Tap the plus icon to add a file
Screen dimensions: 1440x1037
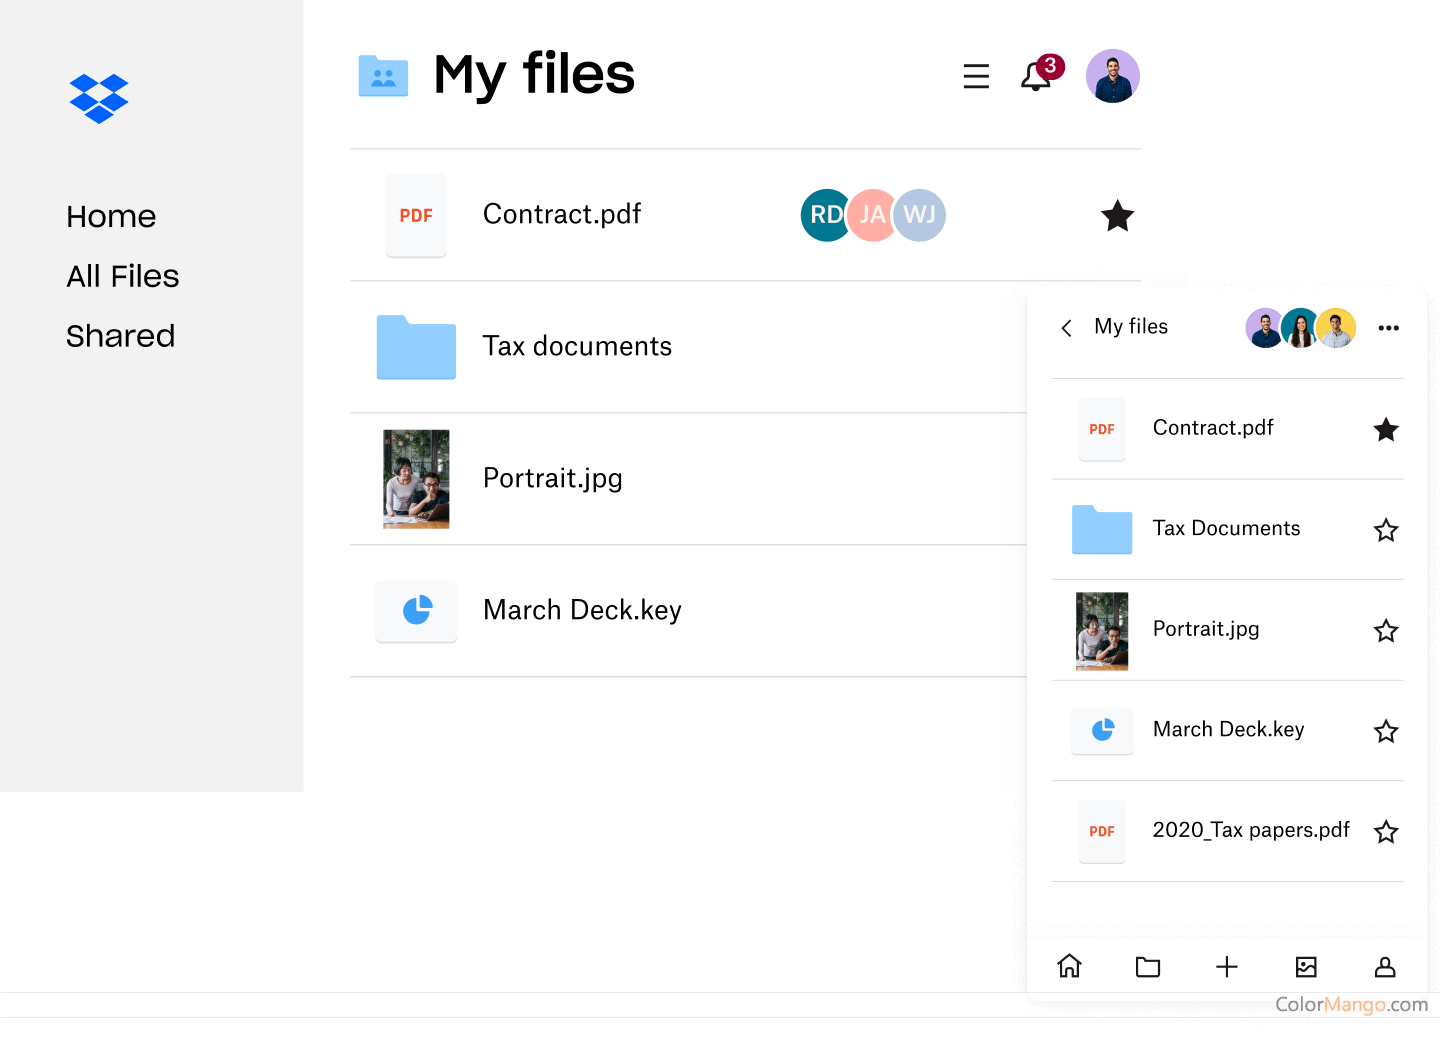[1227, 966]
